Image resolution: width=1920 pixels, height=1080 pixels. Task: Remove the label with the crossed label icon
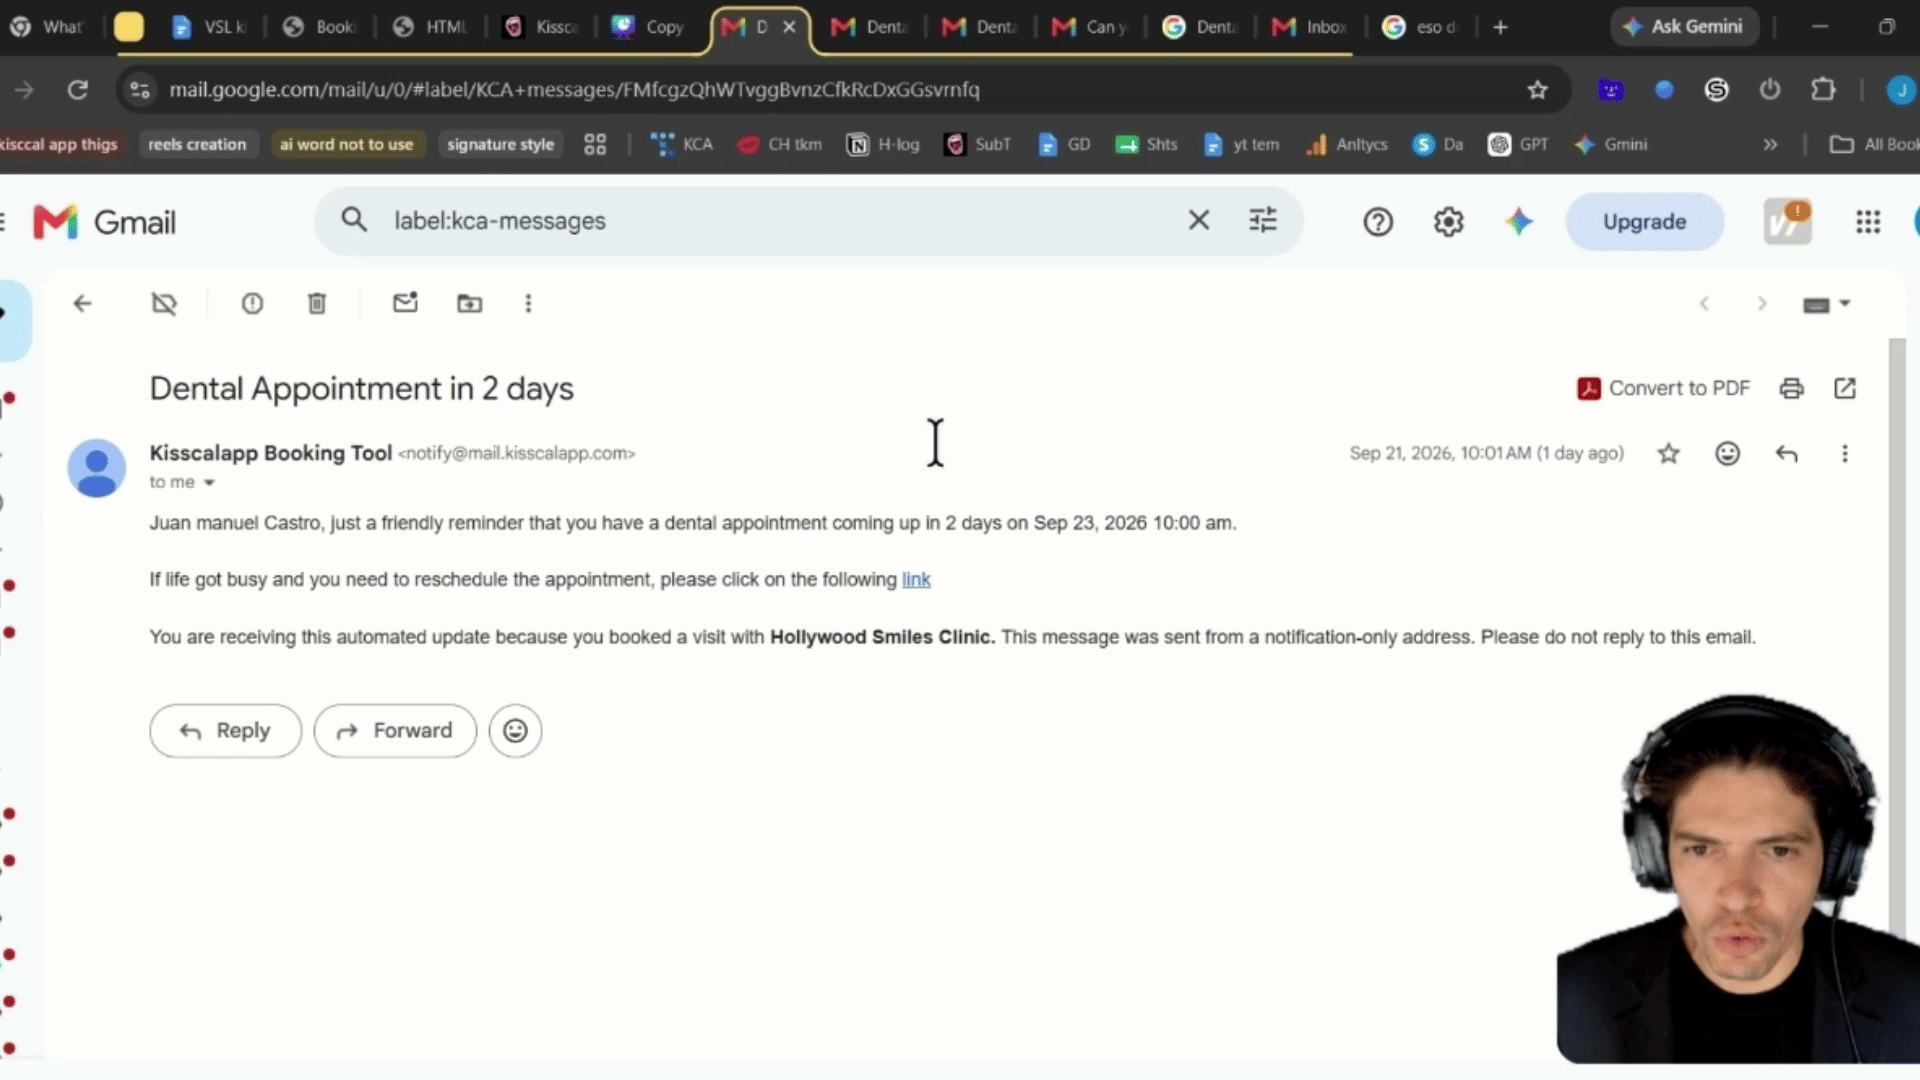164,303
